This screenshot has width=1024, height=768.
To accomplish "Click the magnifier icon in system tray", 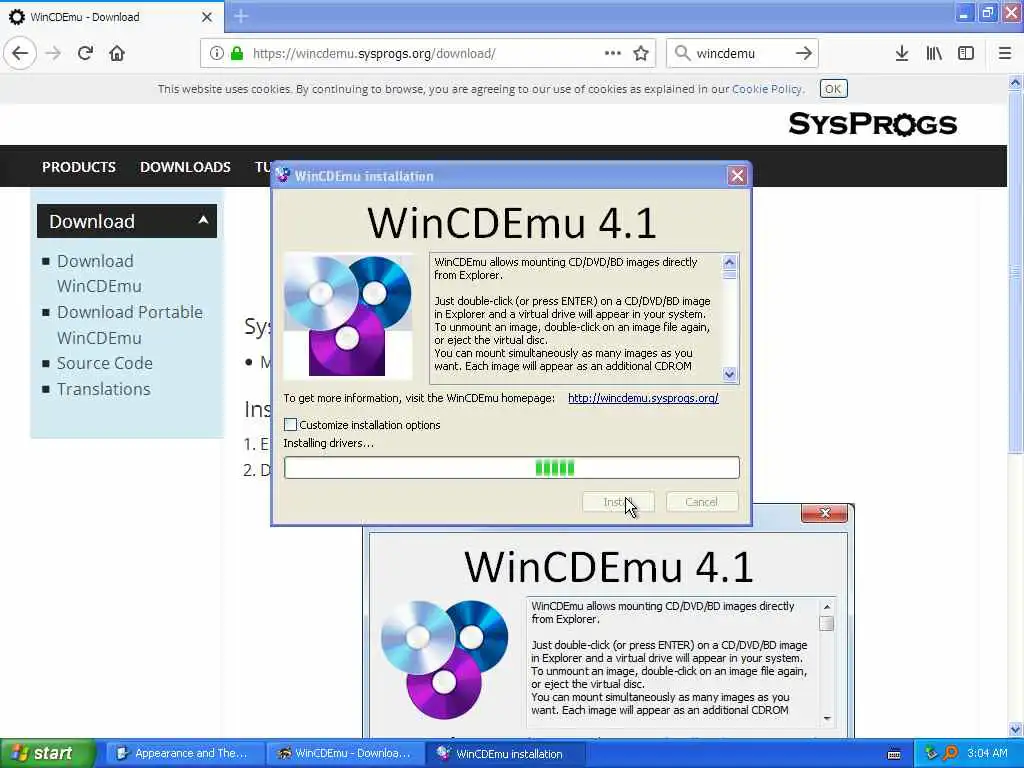I will coord(950,753).
